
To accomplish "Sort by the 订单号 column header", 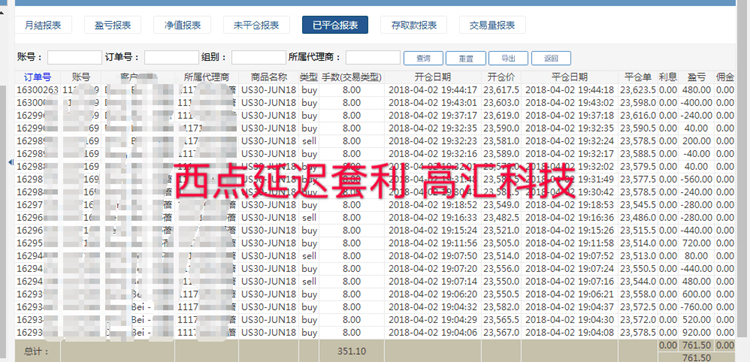I will tap(37, 77).
